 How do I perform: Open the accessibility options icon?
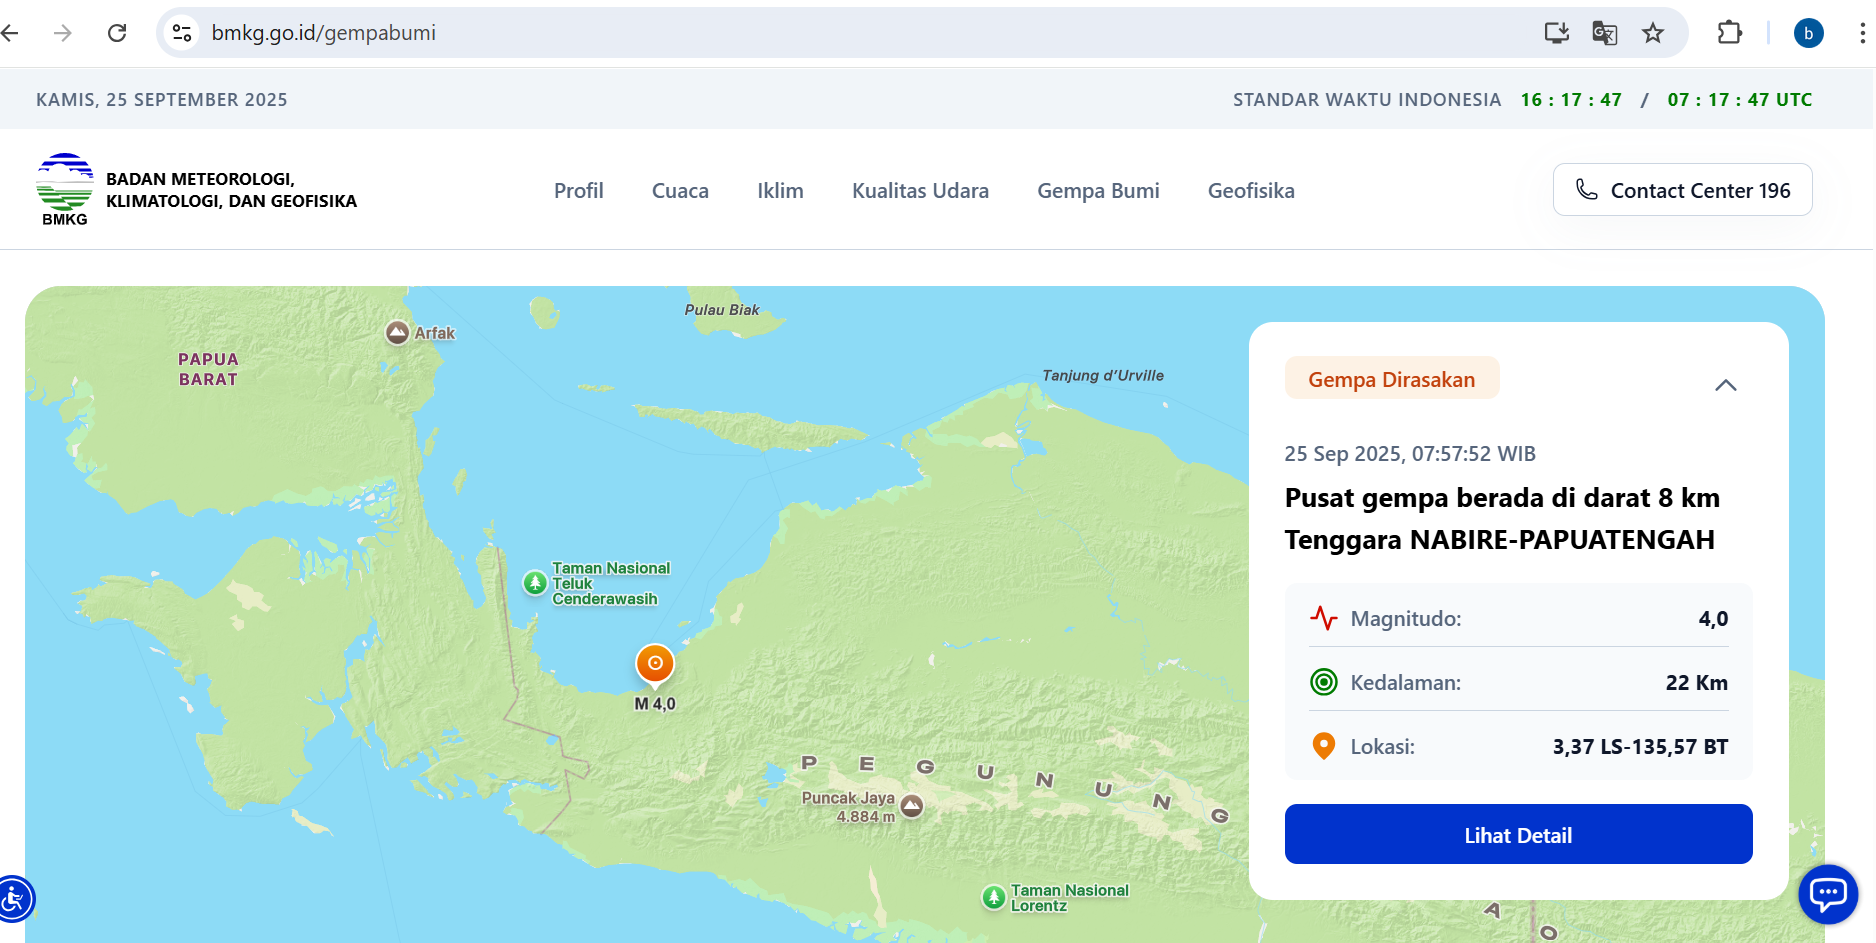[14, 899]
